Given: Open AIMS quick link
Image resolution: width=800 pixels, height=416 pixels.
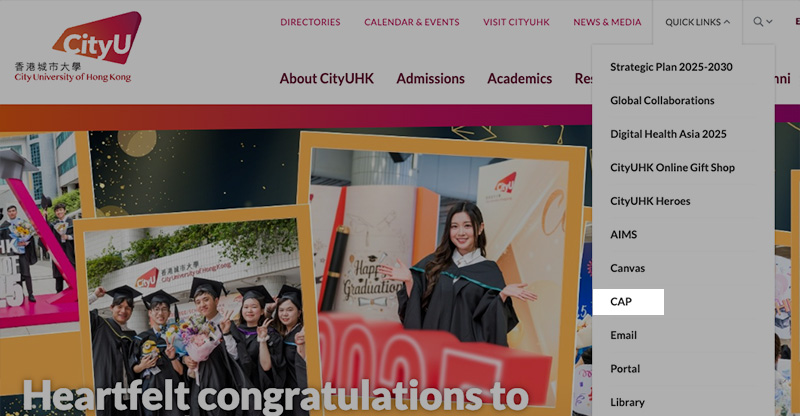Looking at the screenshot, I should 623,235.
